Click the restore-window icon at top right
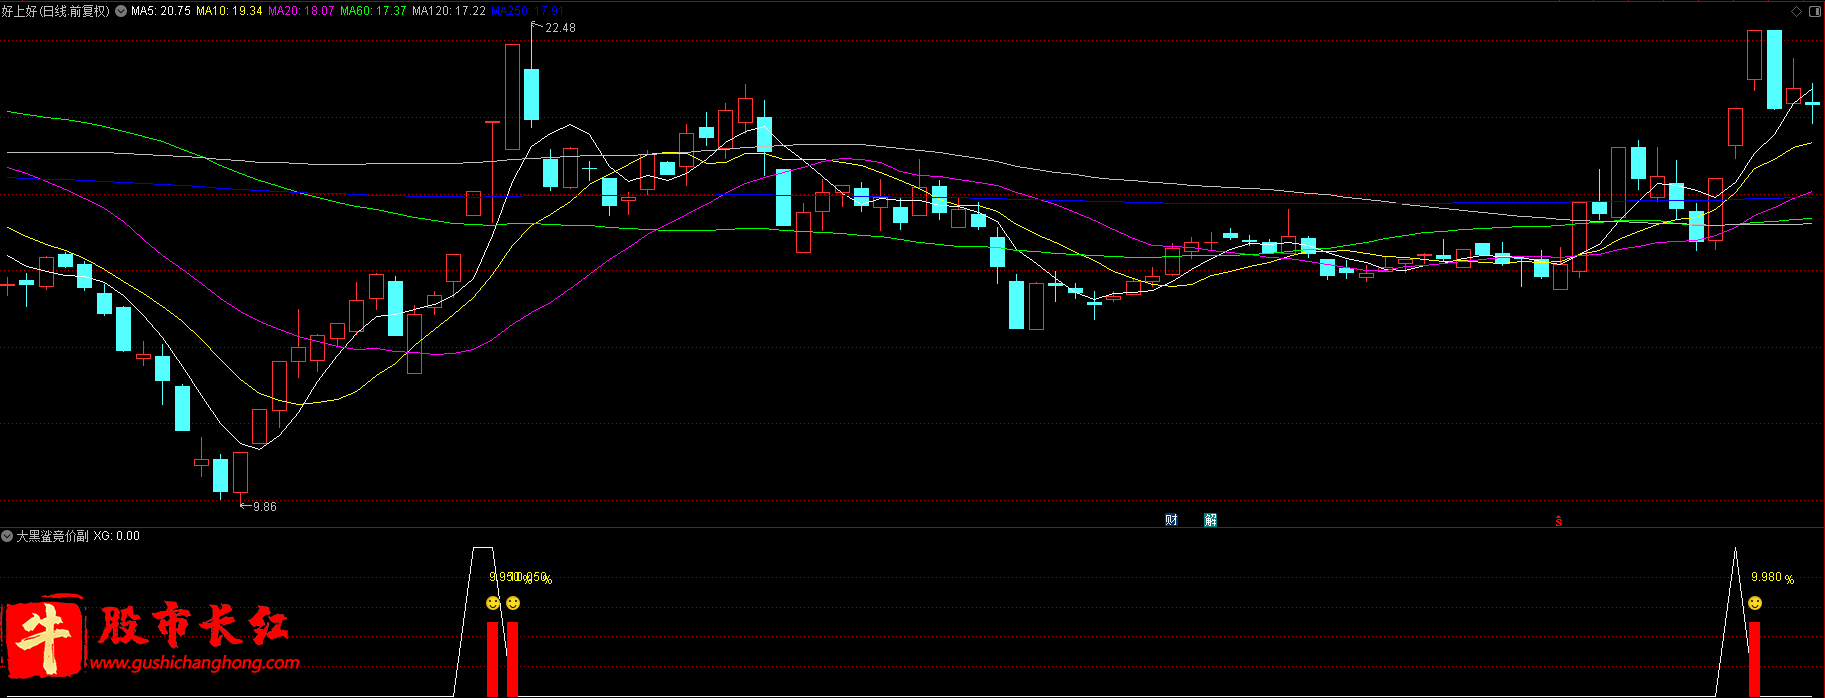1825x698 pixels. click(1814, 11)
